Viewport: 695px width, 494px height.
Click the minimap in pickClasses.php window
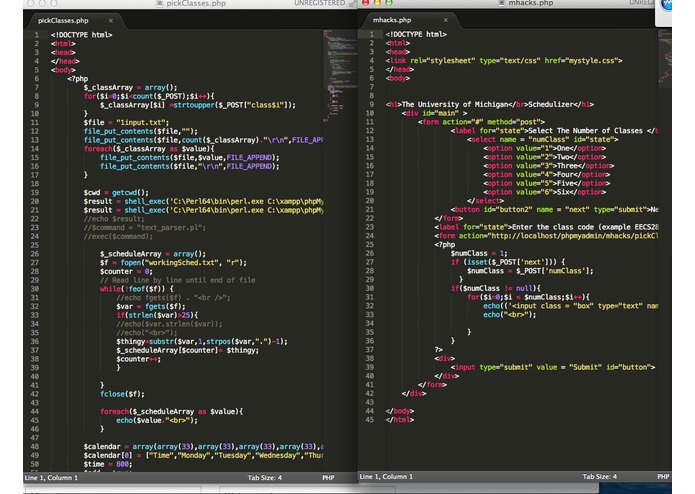(x=340, y=75)
